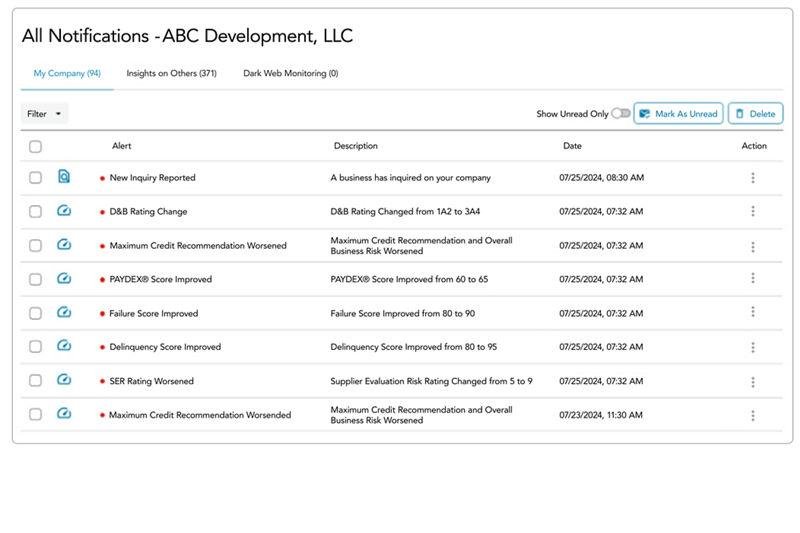Expand the Filter dropdown

coord(44,114)
